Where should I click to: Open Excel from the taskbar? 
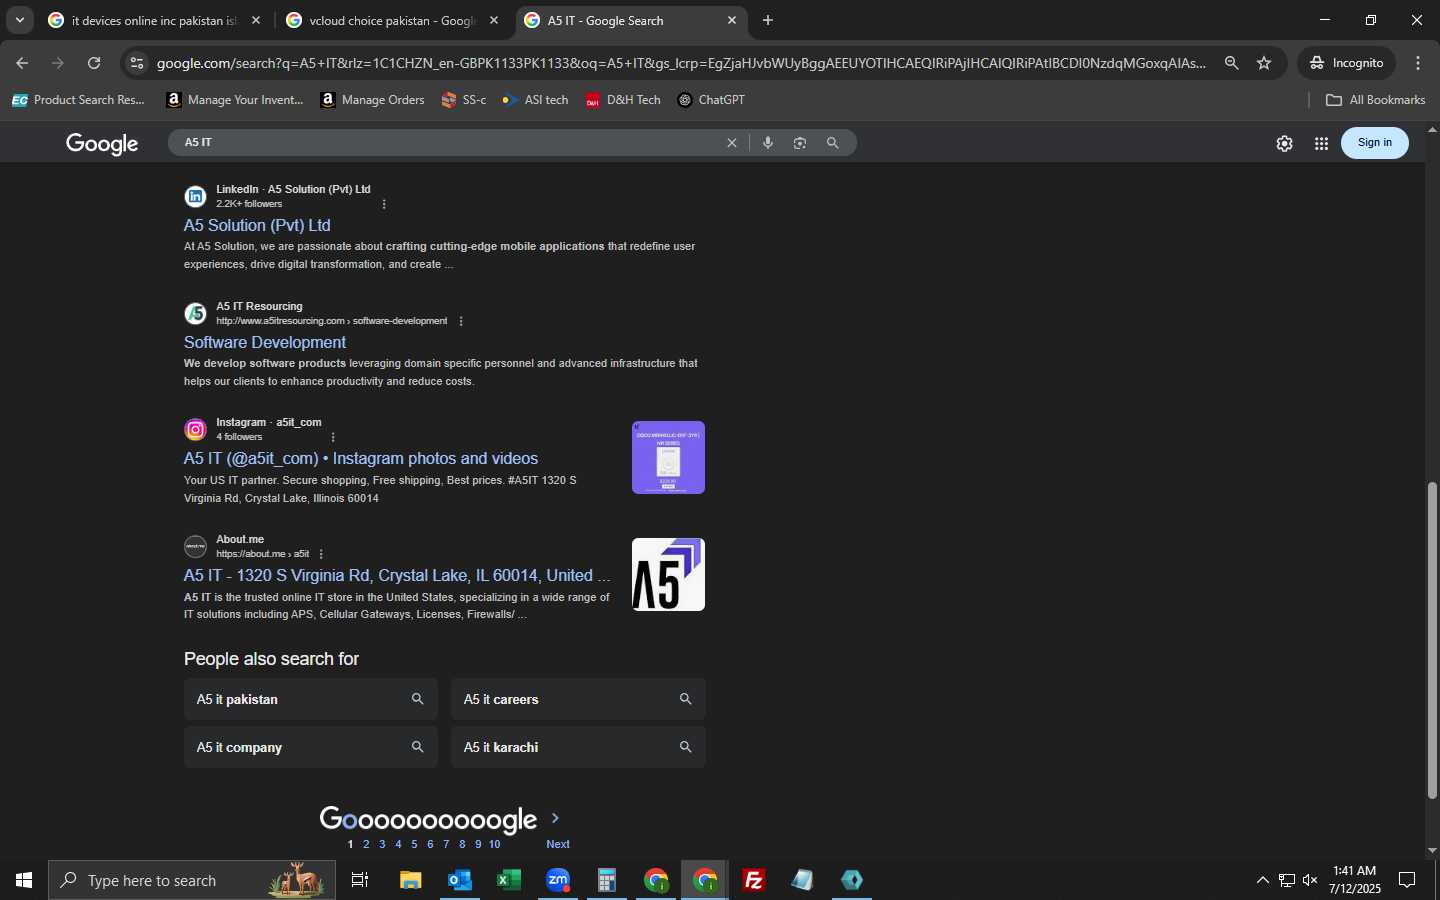coord(509,880)
